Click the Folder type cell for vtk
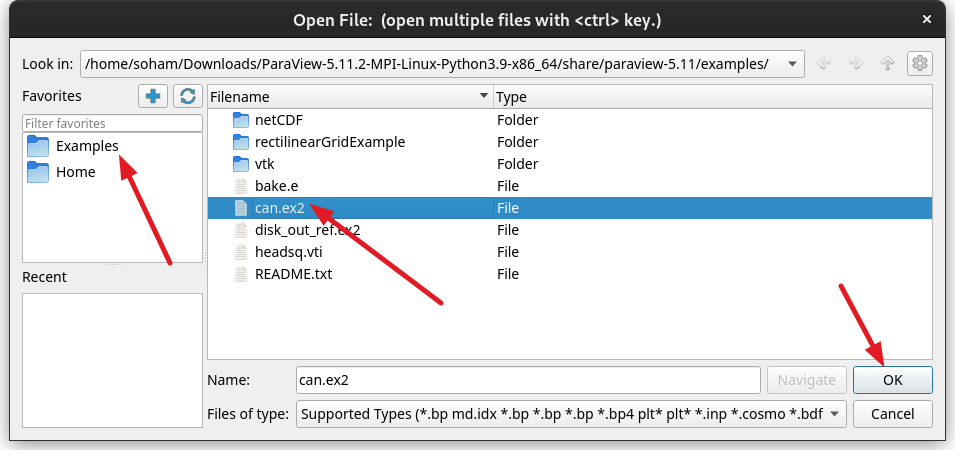 517,164
